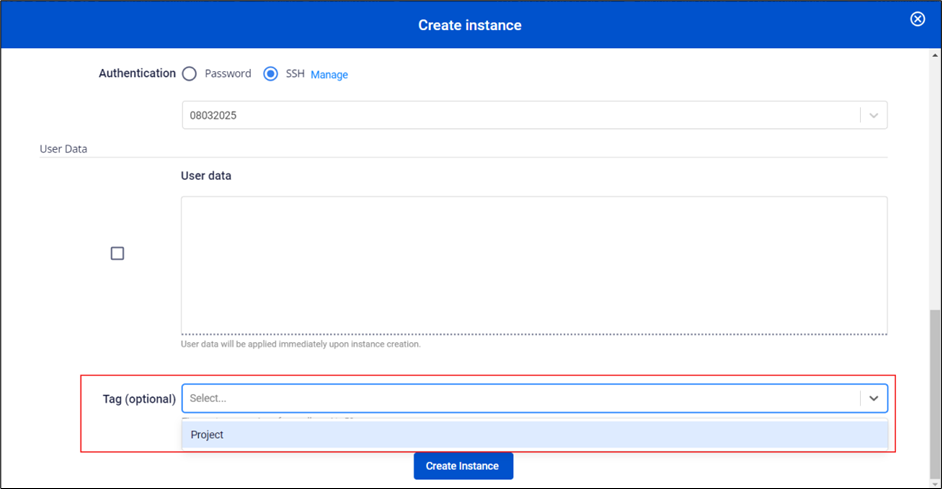Click the Tag Select... input field
Screen dimensions: 942x489
(x=520, y=398)
